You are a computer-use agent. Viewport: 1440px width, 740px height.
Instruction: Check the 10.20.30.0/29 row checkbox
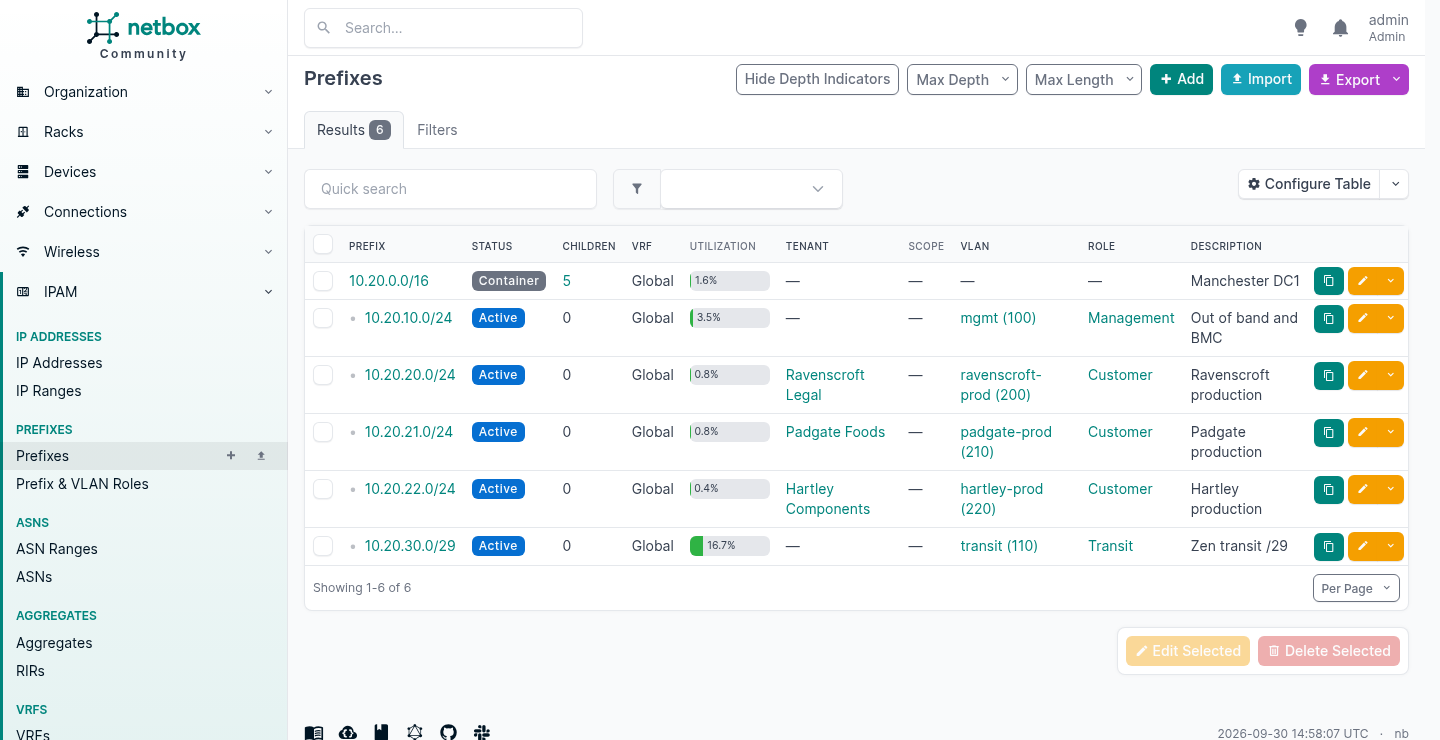(x=323, y=546)
